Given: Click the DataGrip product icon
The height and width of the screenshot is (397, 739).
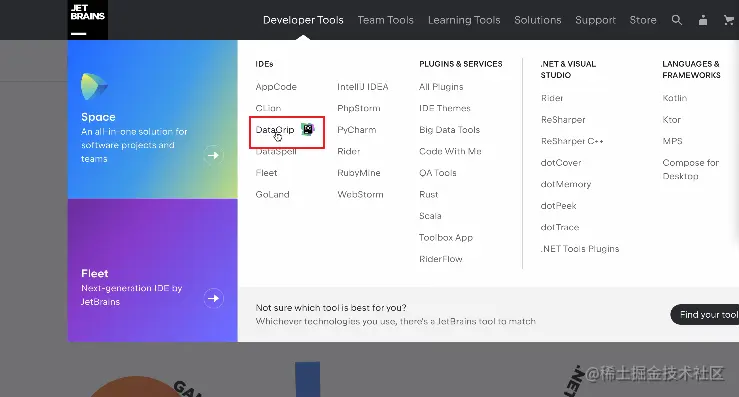Looking at the screenshot, I should 307,129.
